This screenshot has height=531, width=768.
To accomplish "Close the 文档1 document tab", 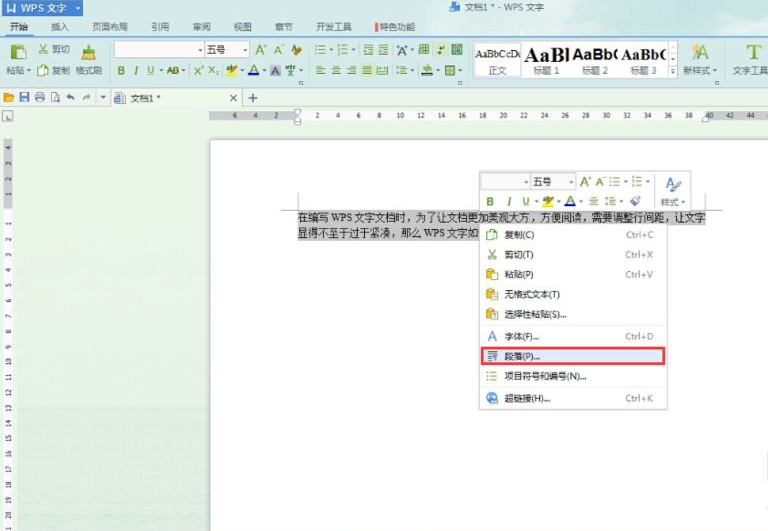I will point(234,98).
